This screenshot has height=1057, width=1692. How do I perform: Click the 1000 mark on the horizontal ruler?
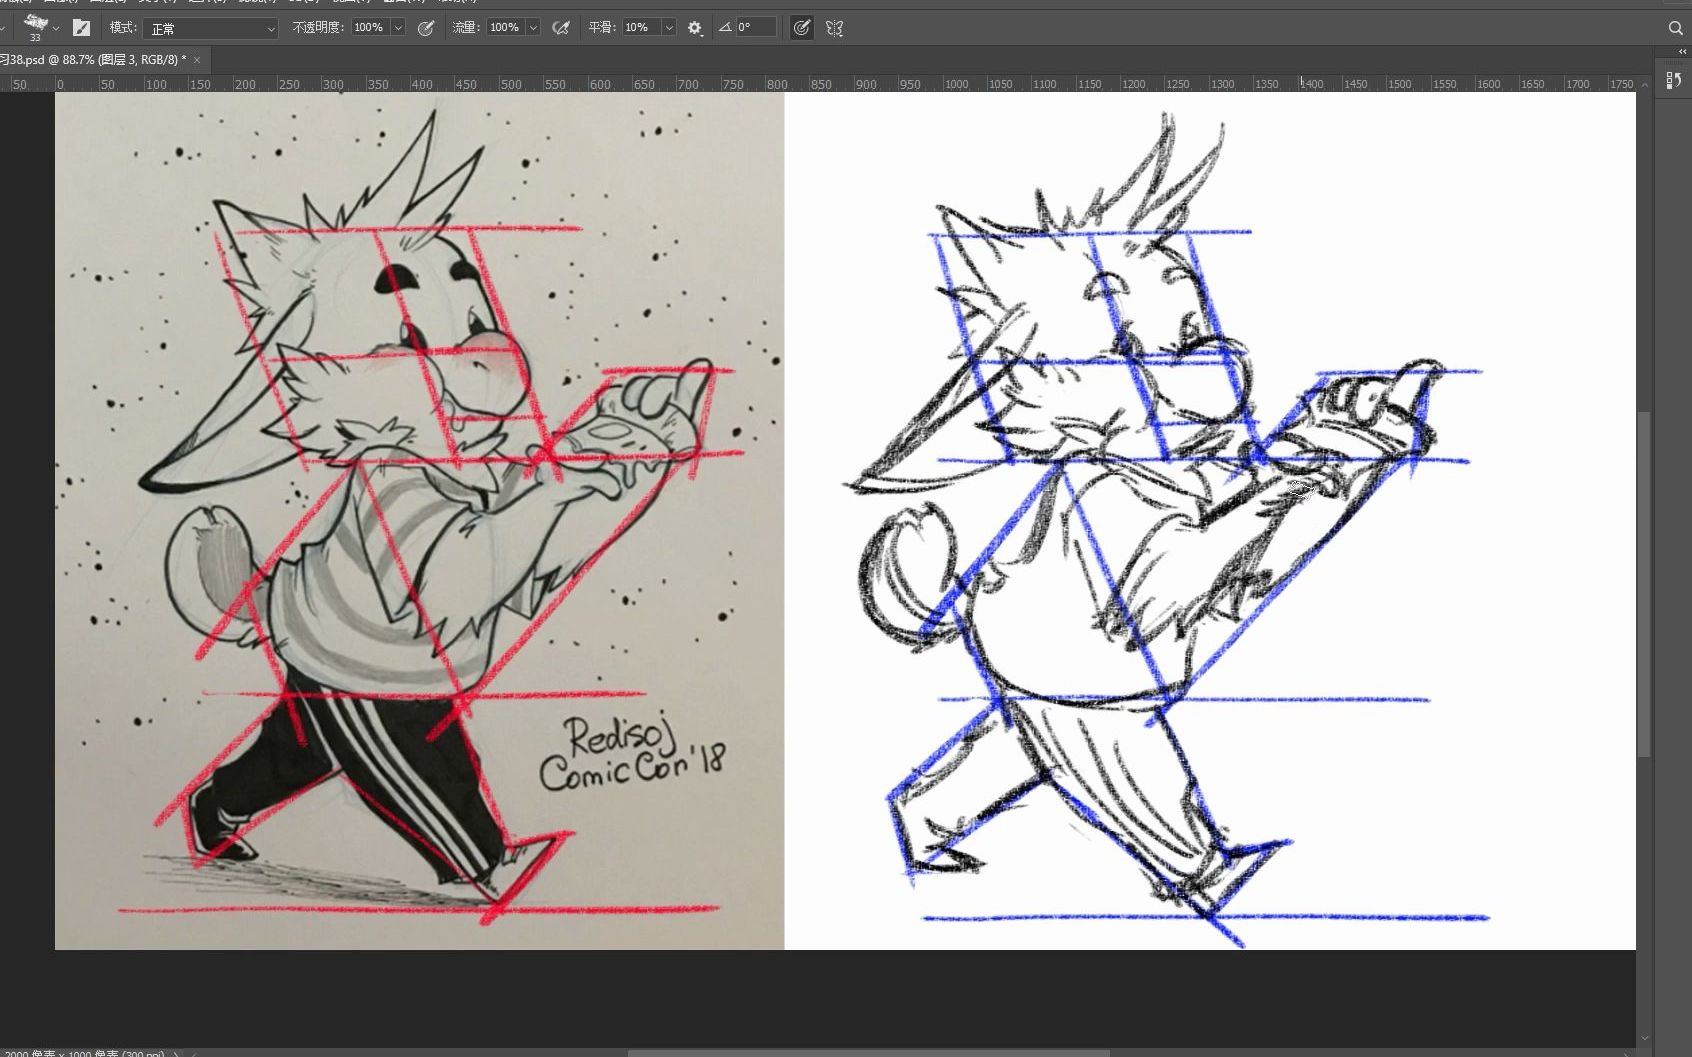[957, 85]
